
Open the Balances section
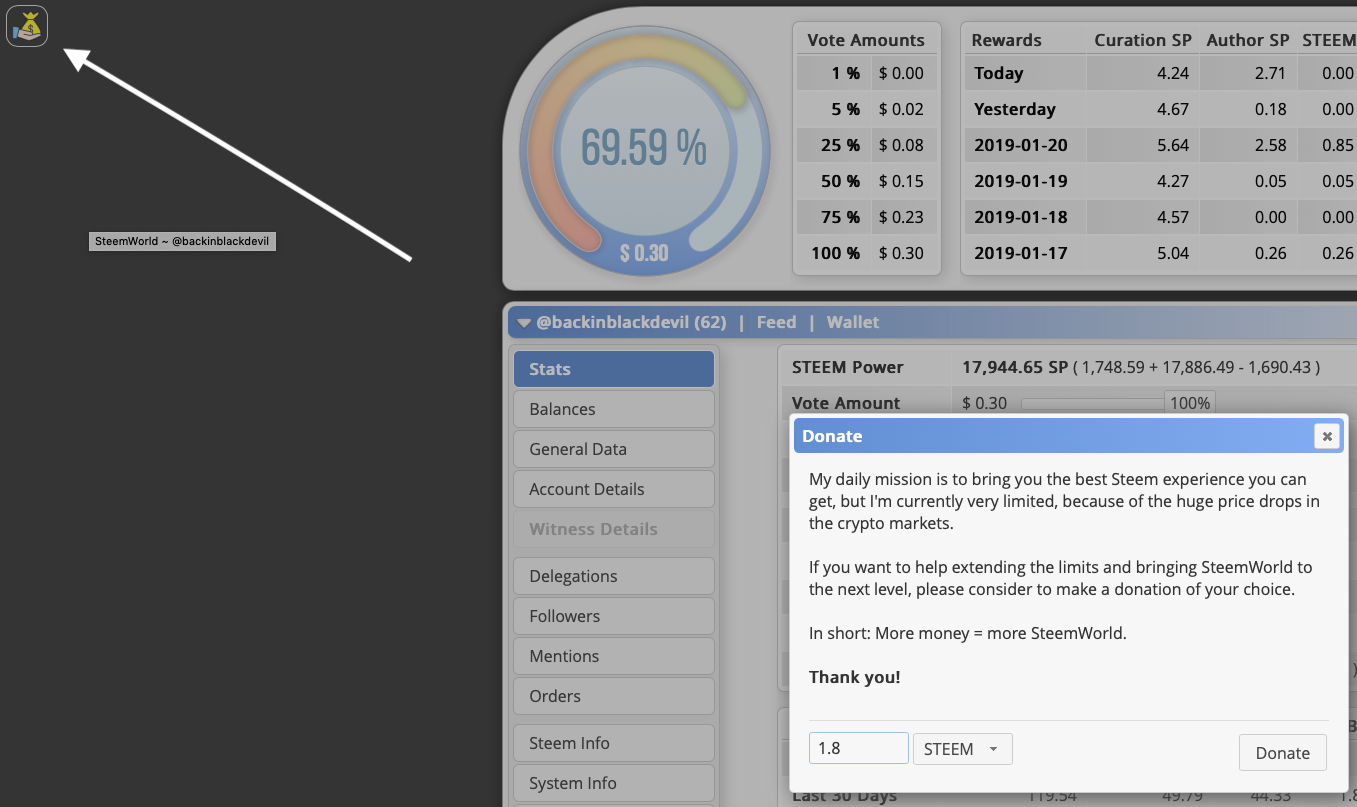point(614,409)
